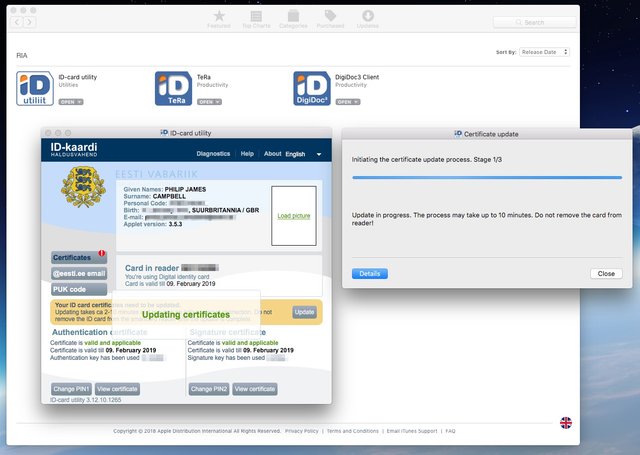Open the English language dropdown
Image resolution: width=640 pixels, height=455 pixels.
303,154
